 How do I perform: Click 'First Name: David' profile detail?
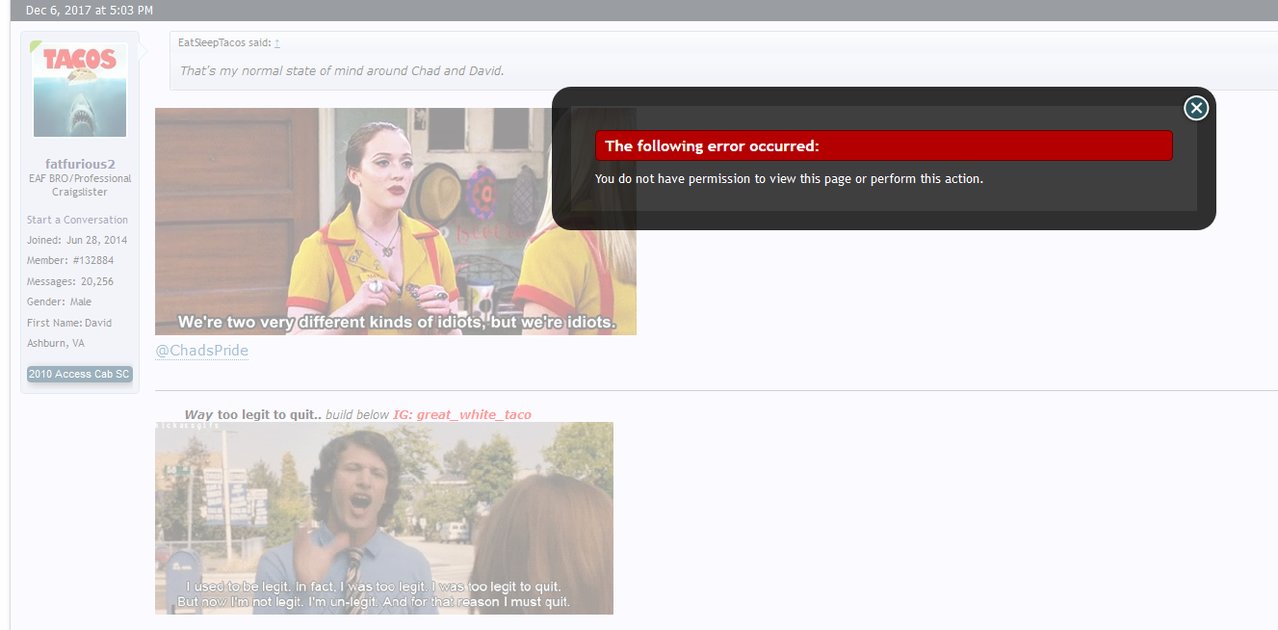pyautogui.click(x=69, y=323)
